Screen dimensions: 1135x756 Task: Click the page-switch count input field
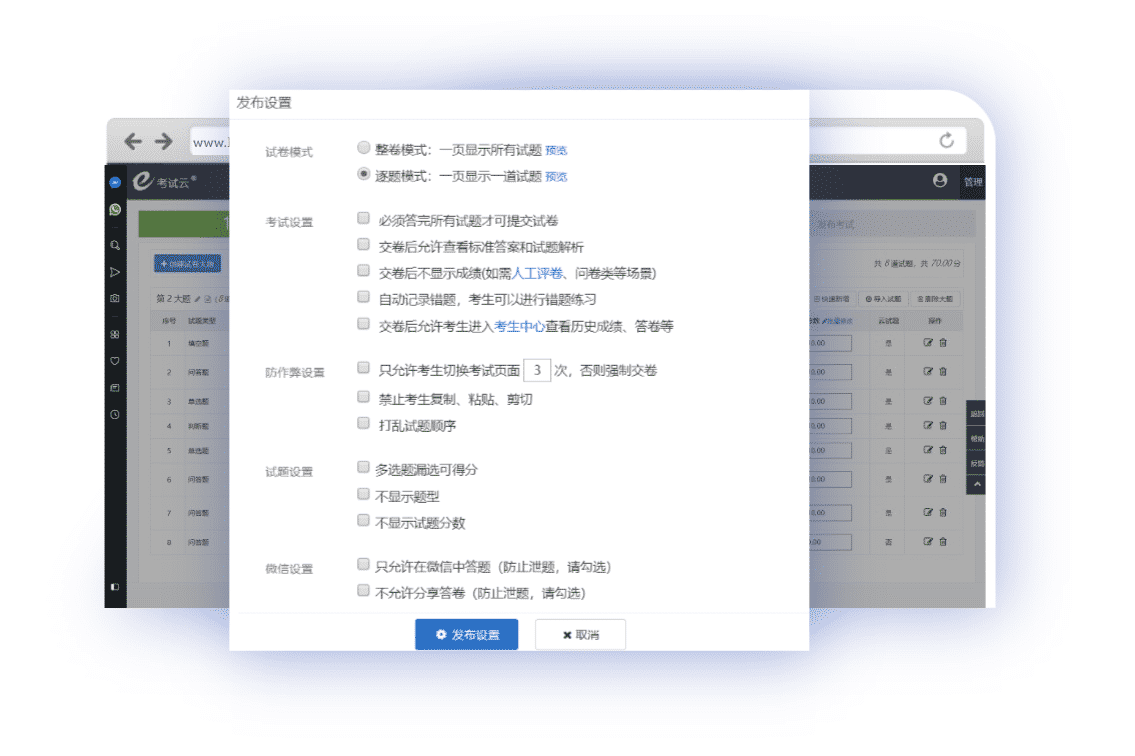537,370
